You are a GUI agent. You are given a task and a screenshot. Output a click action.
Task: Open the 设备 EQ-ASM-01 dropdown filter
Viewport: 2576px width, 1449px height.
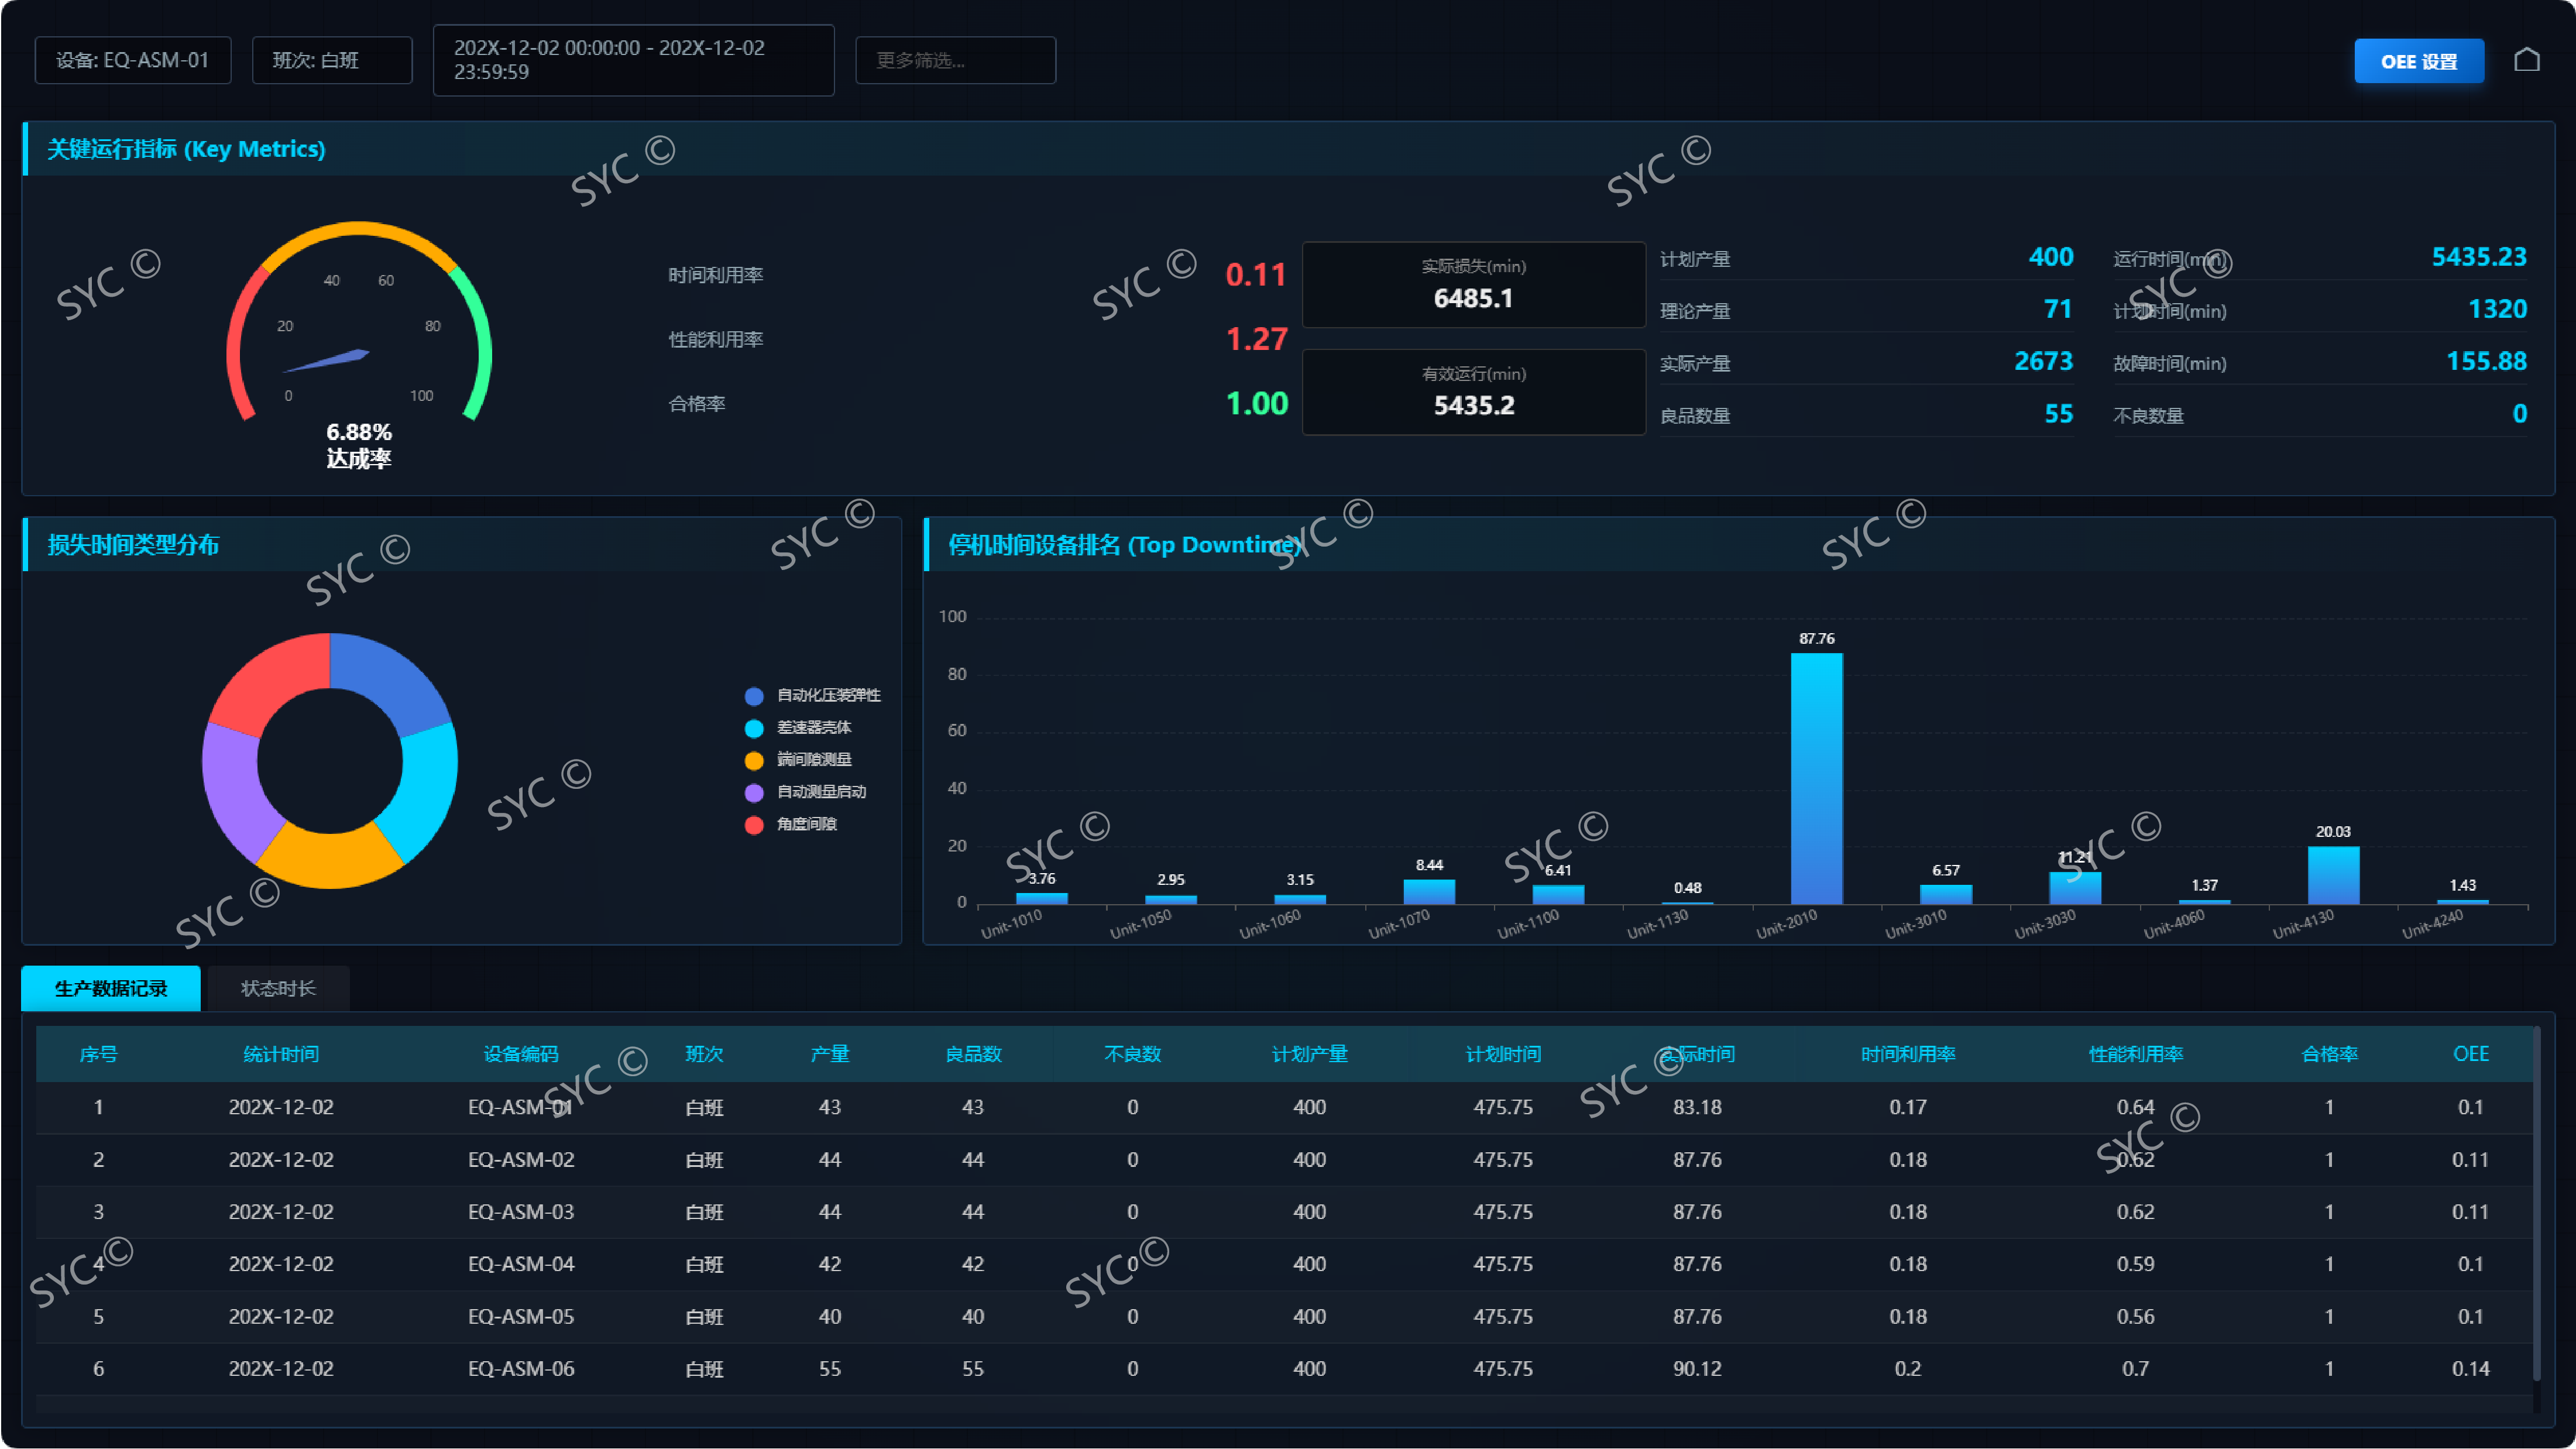click(132, 60)
